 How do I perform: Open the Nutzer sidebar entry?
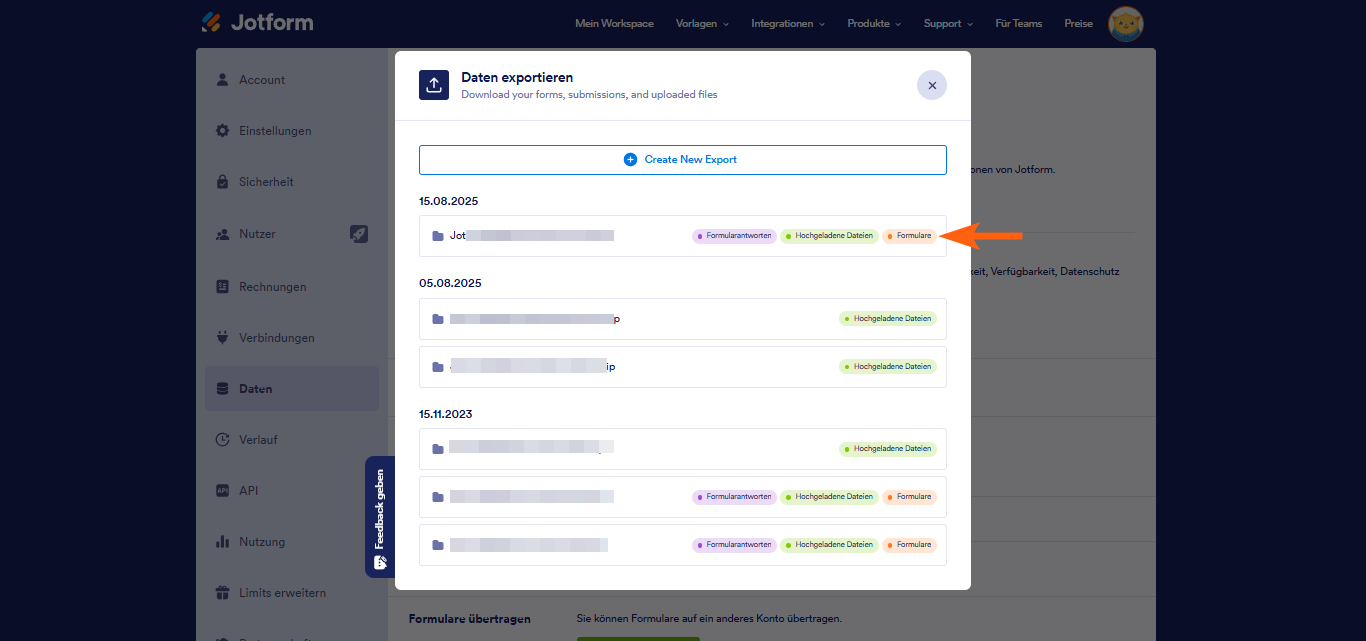(x=291, y=234)
